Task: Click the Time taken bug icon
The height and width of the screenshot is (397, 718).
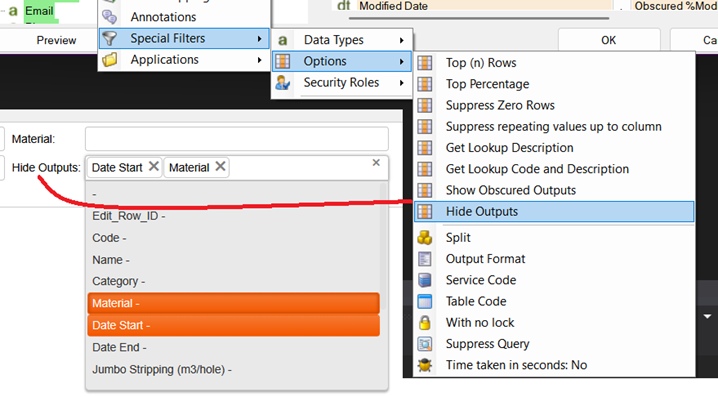Action: pos(424,365)
